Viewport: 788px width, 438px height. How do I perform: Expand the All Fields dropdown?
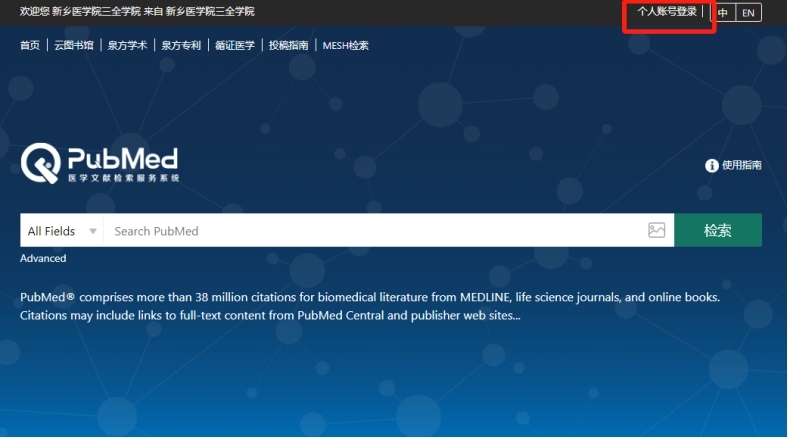tap(62, 231)
